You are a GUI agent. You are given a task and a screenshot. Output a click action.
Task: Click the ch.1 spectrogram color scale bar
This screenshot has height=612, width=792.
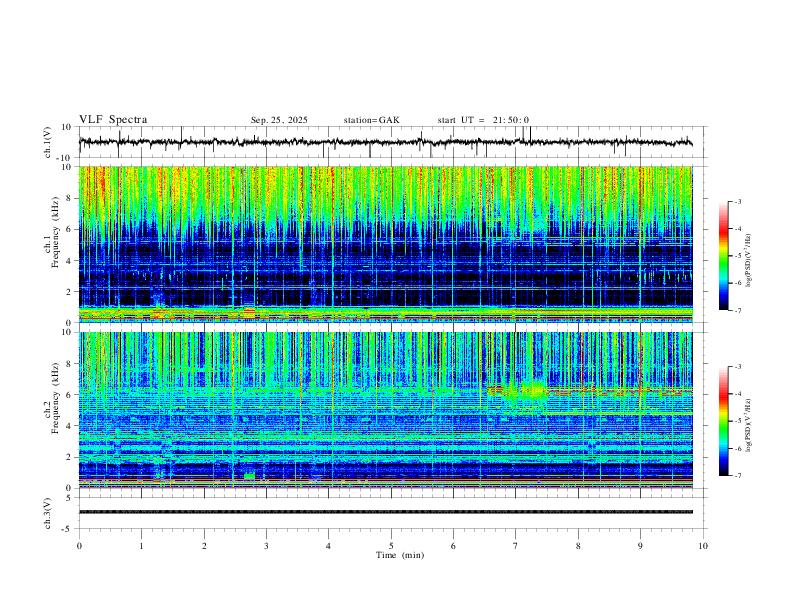pyautogui.click(x=724, y=256)
